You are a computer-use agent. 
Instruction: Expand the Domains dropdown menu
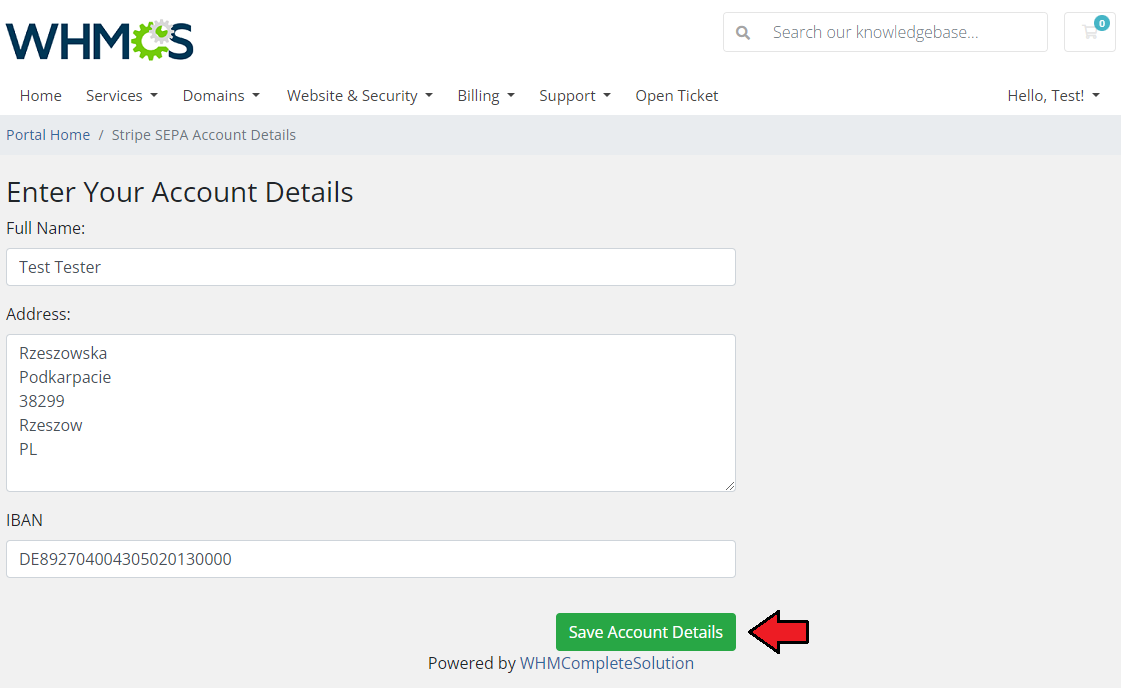pos(221,96)
